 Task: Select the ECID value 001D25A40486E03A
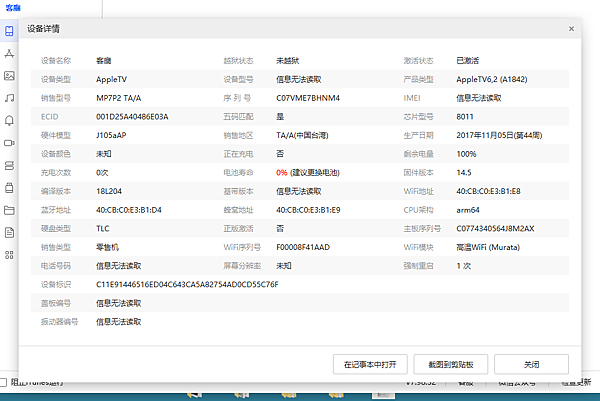(x=132, y=117)
